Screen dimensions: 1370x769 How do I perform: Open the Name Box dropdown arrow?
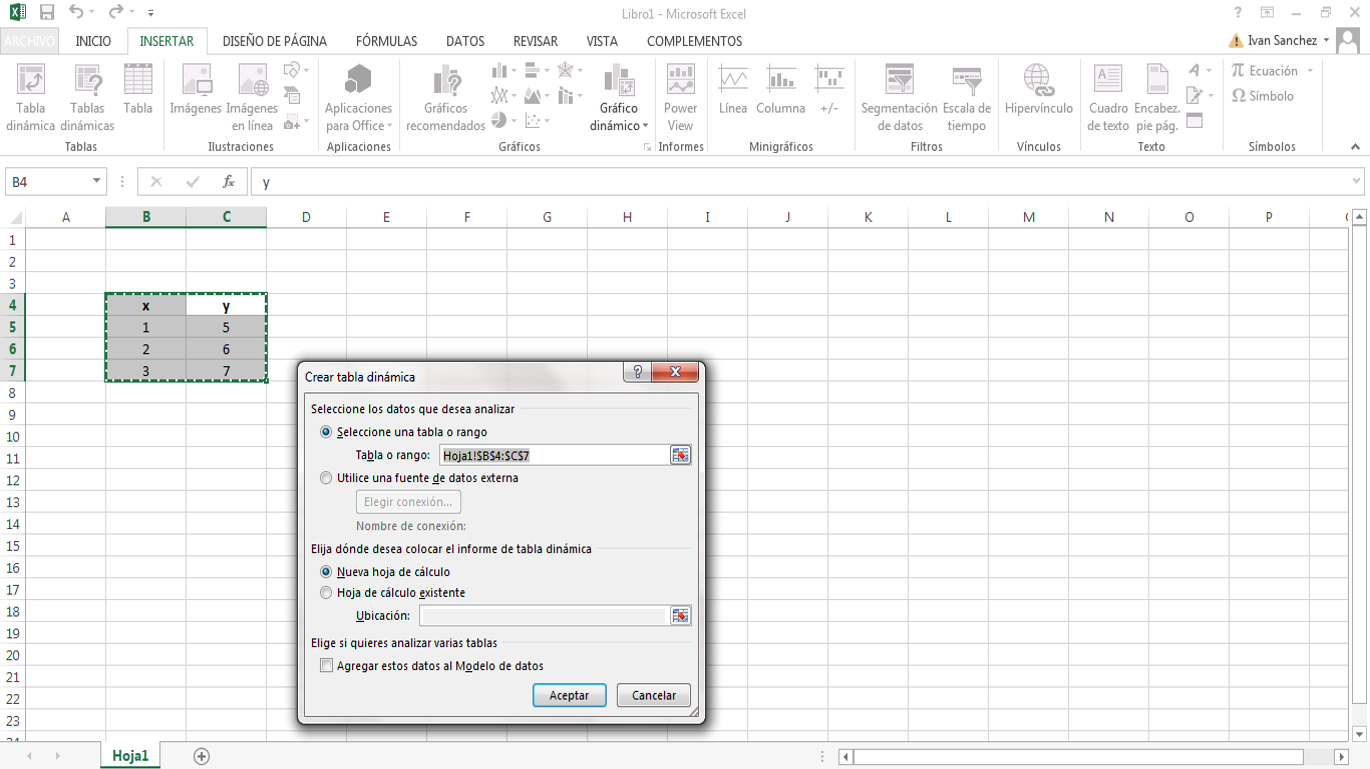click(97, 182)
